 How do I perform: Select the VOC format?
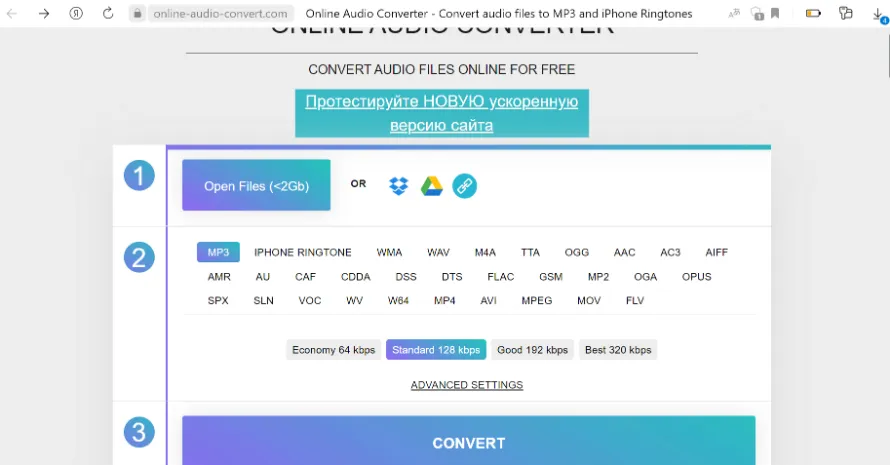[310, 300]
